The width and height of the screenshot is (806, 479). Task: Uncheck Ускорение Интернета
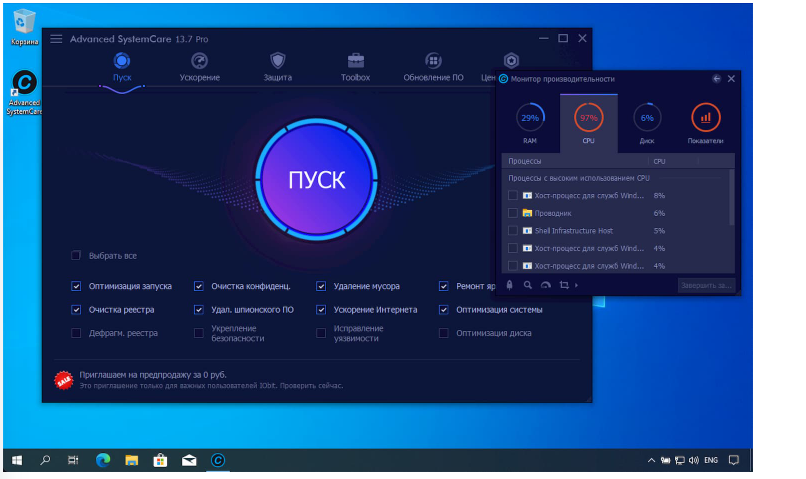coord(321,310)
